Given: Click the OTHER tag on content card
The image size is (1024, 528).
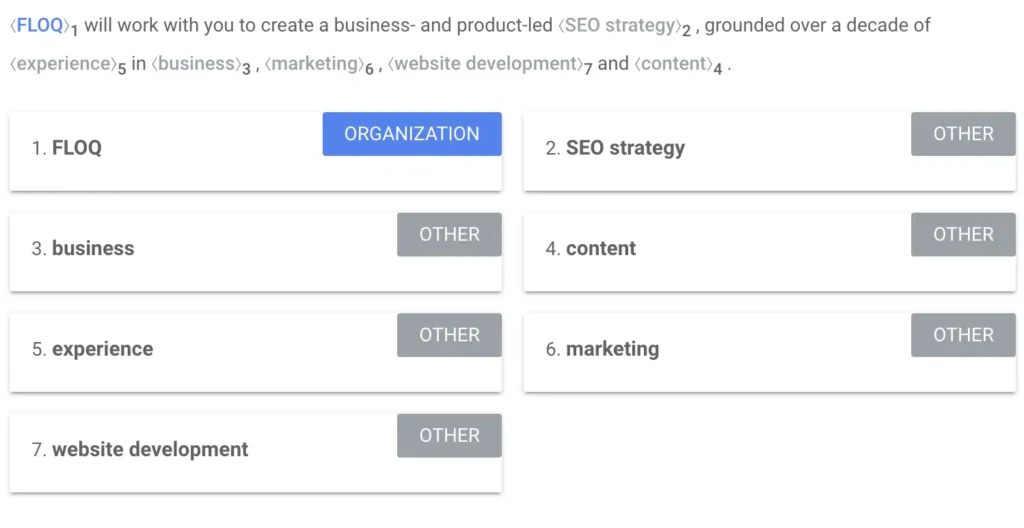Looking at the screenshot, I should 963,235.
